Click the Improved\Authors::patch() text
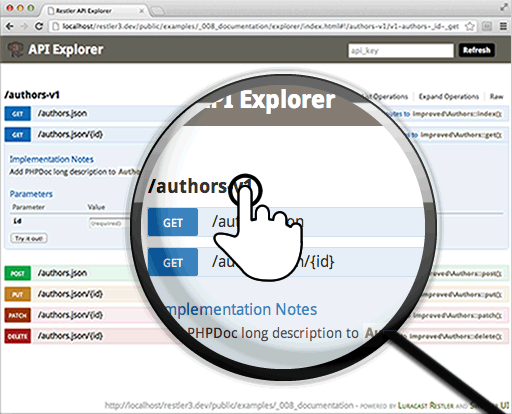Viewport: 512px width, 414px height. coord(458,315)
